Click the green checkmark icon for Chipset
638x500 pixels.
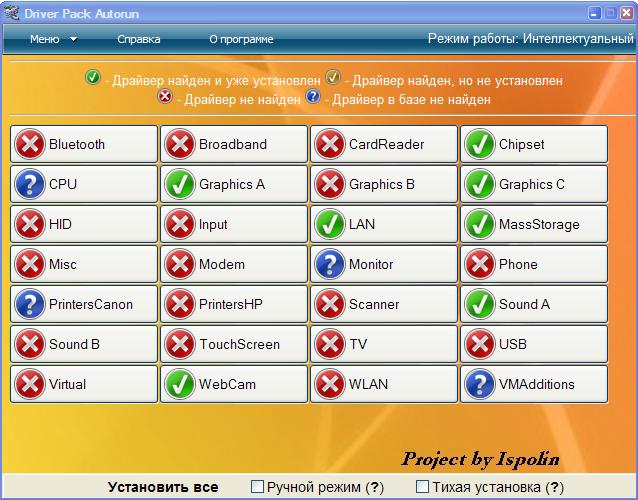(x=480, y=144)
